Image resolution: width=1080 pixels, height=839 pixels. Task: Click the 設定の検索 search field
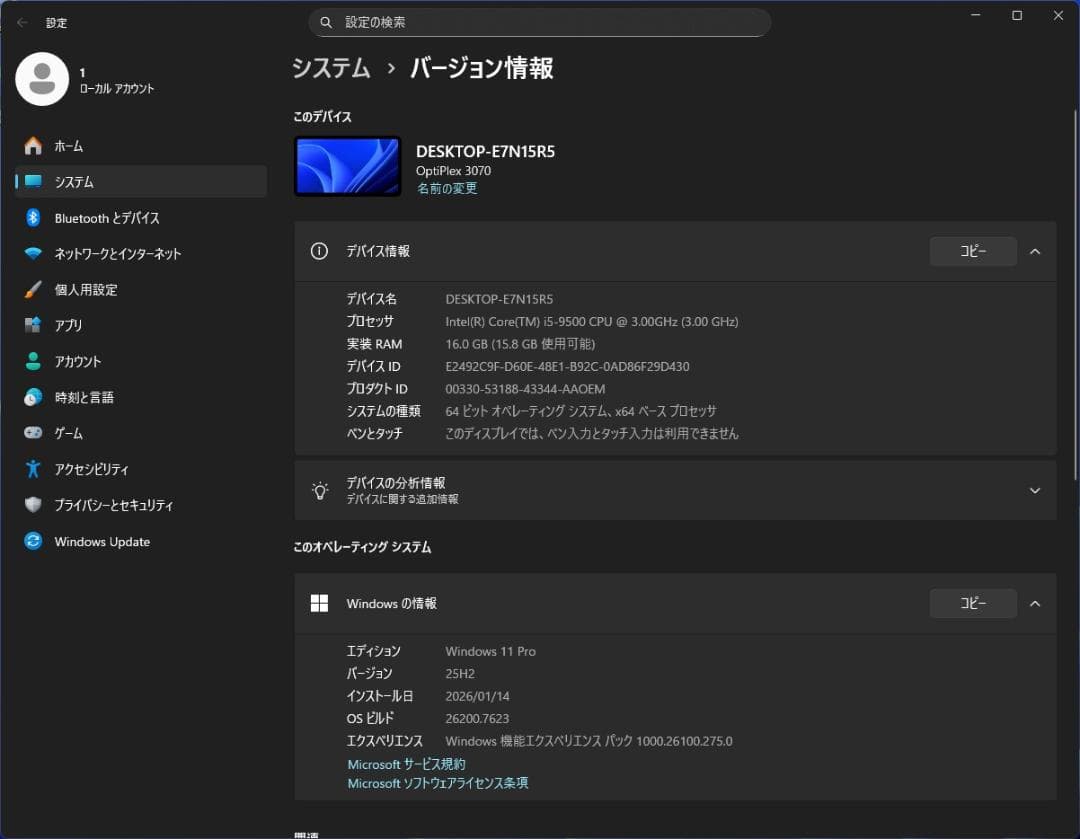(540, 22)
